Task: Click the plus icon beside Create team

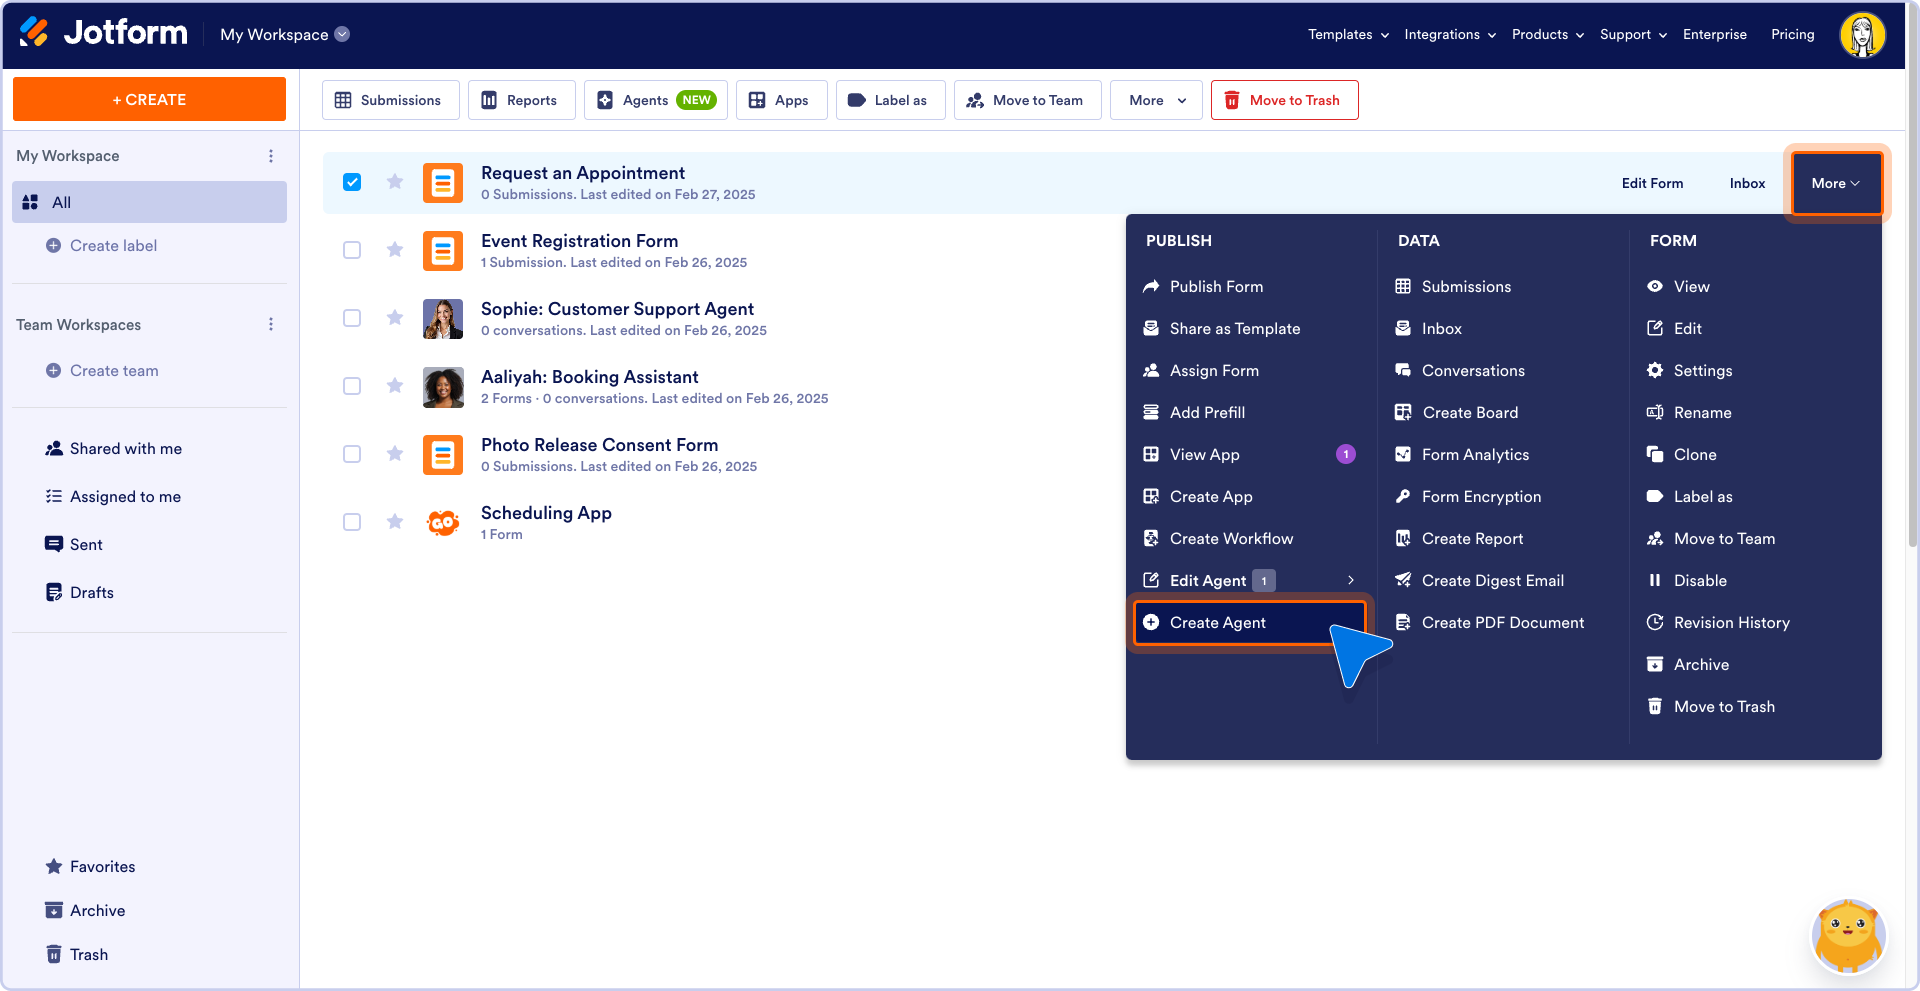Action: pos(54,371)
